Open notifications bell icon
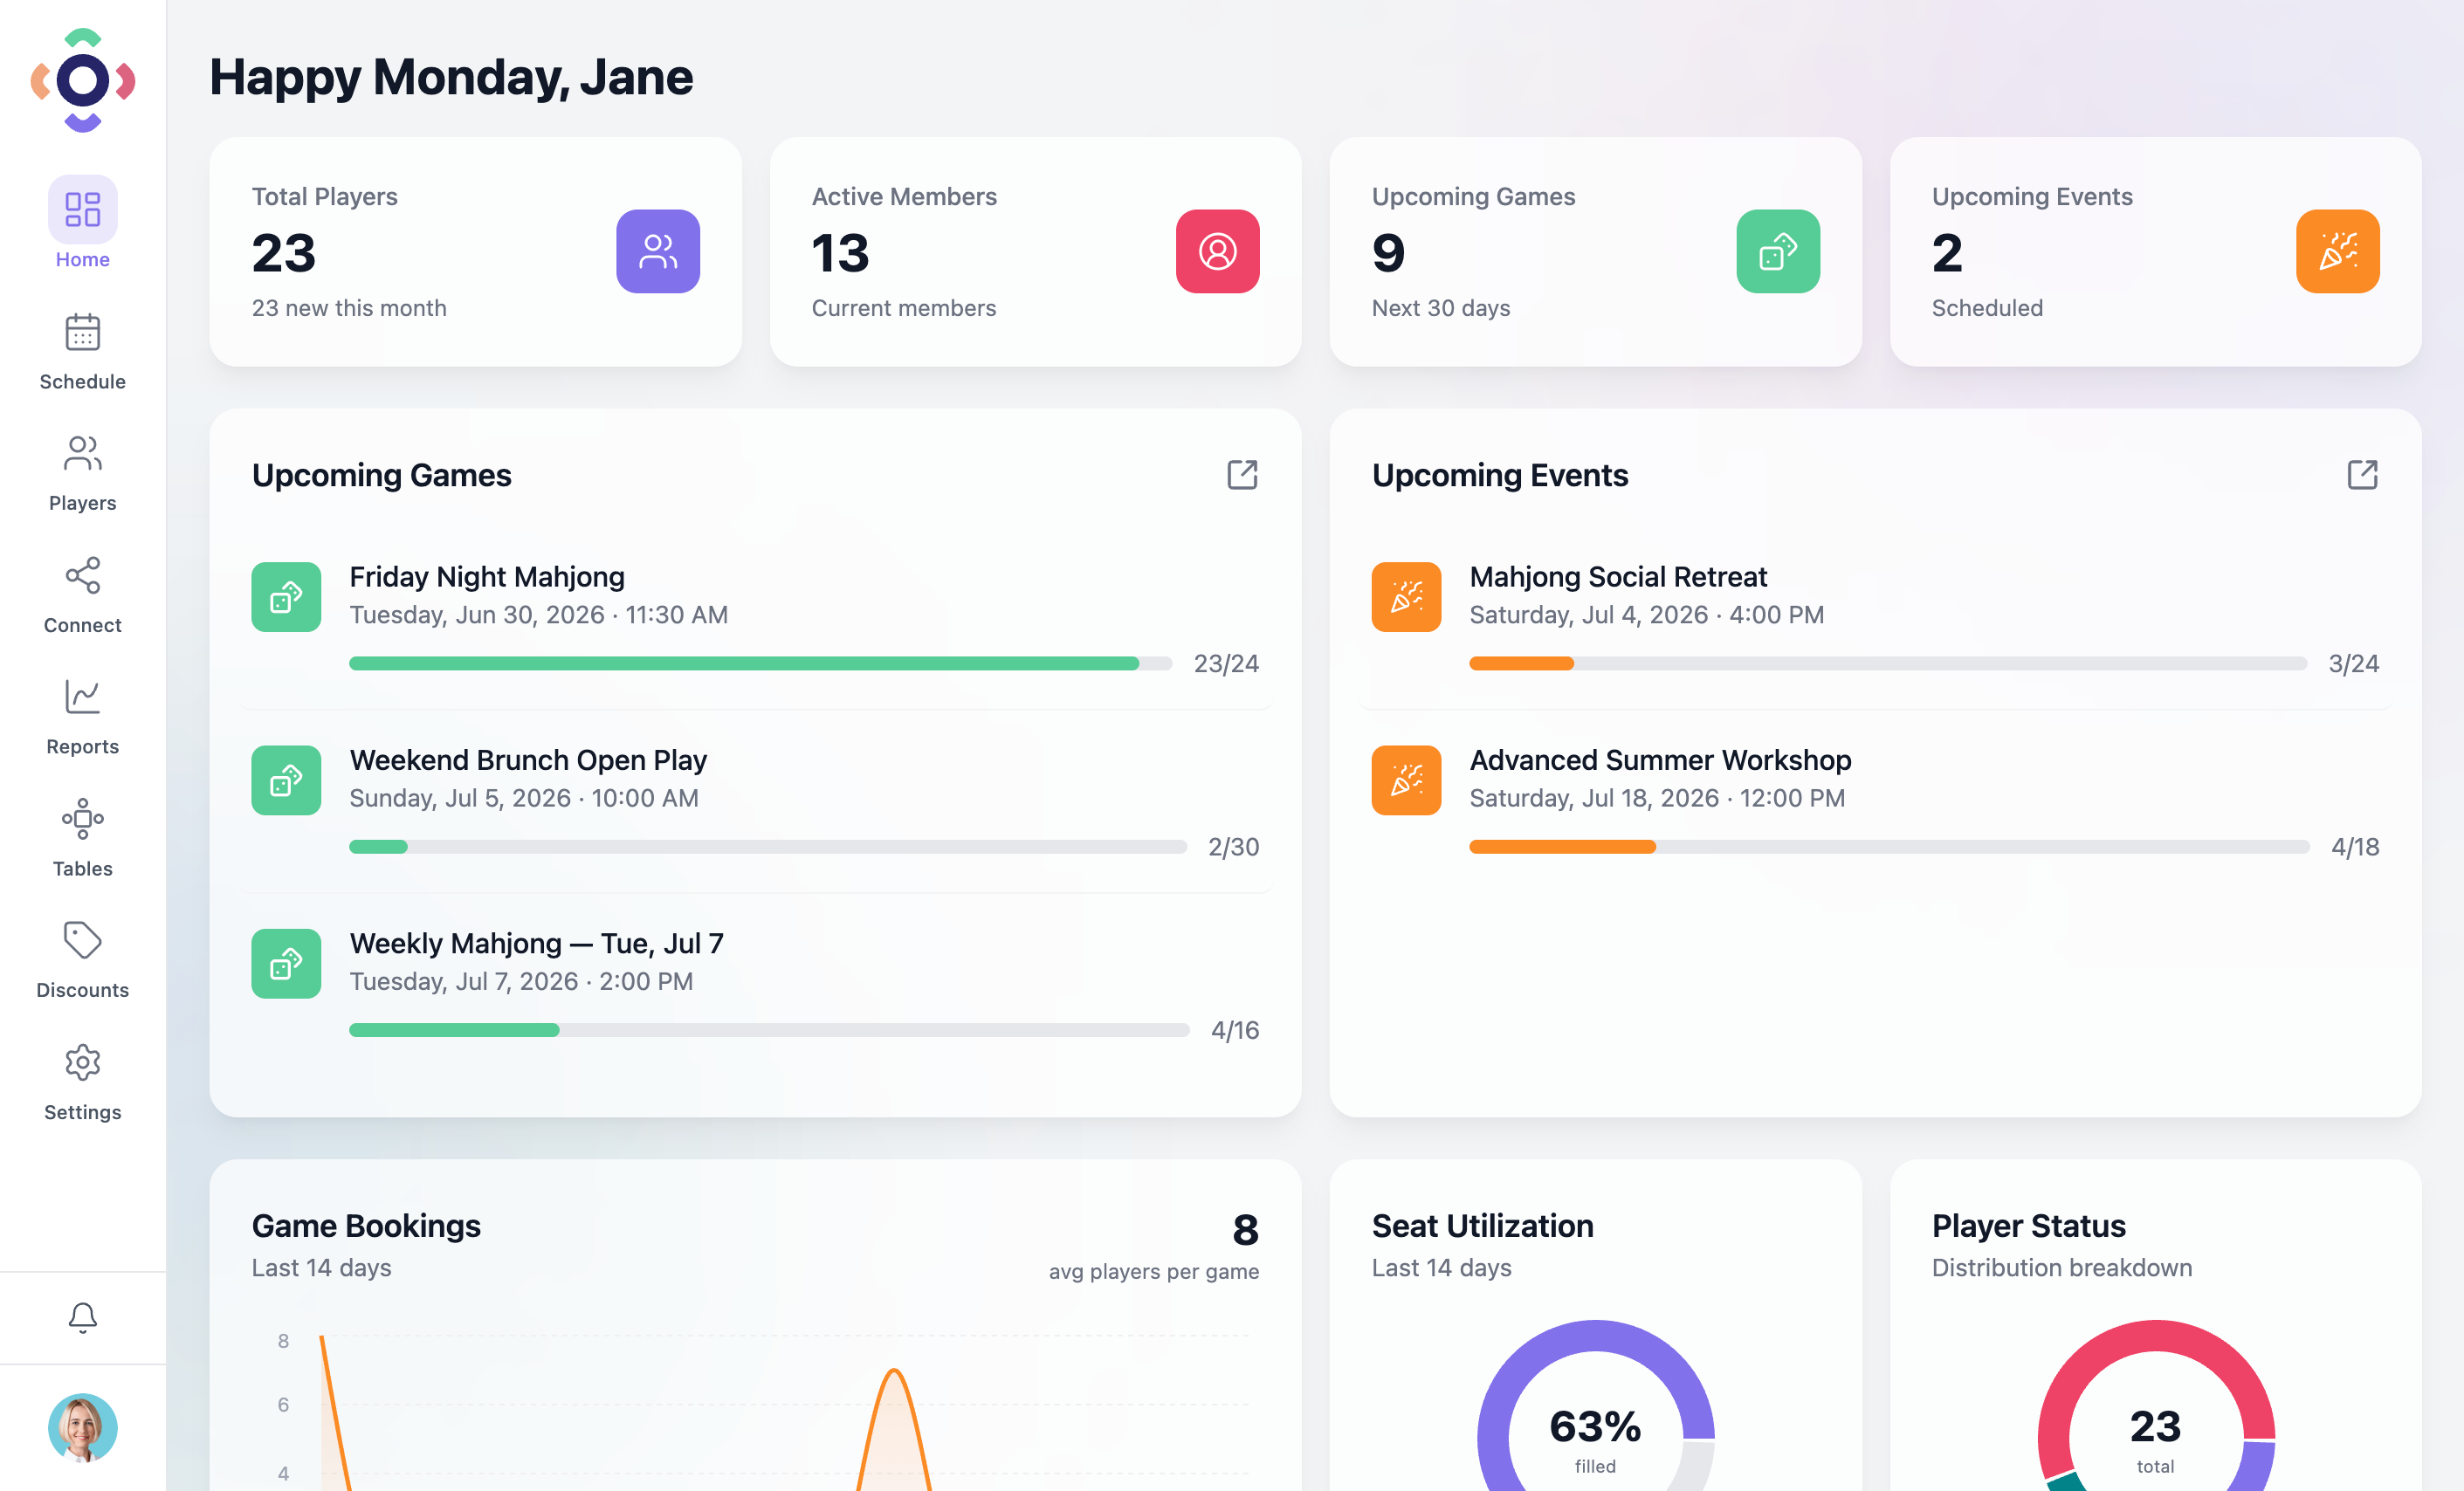The image size is (2464, 1491). (83, 1317)
